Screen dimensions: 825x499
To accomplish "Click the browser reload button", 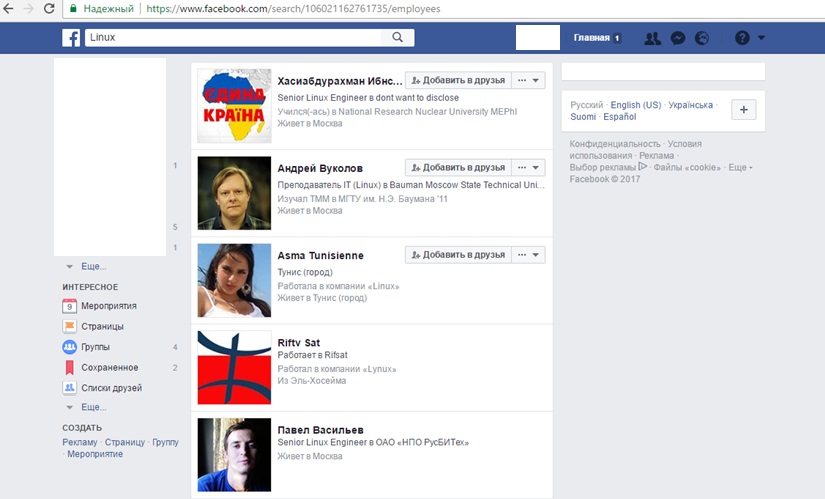I will point(49,8).
